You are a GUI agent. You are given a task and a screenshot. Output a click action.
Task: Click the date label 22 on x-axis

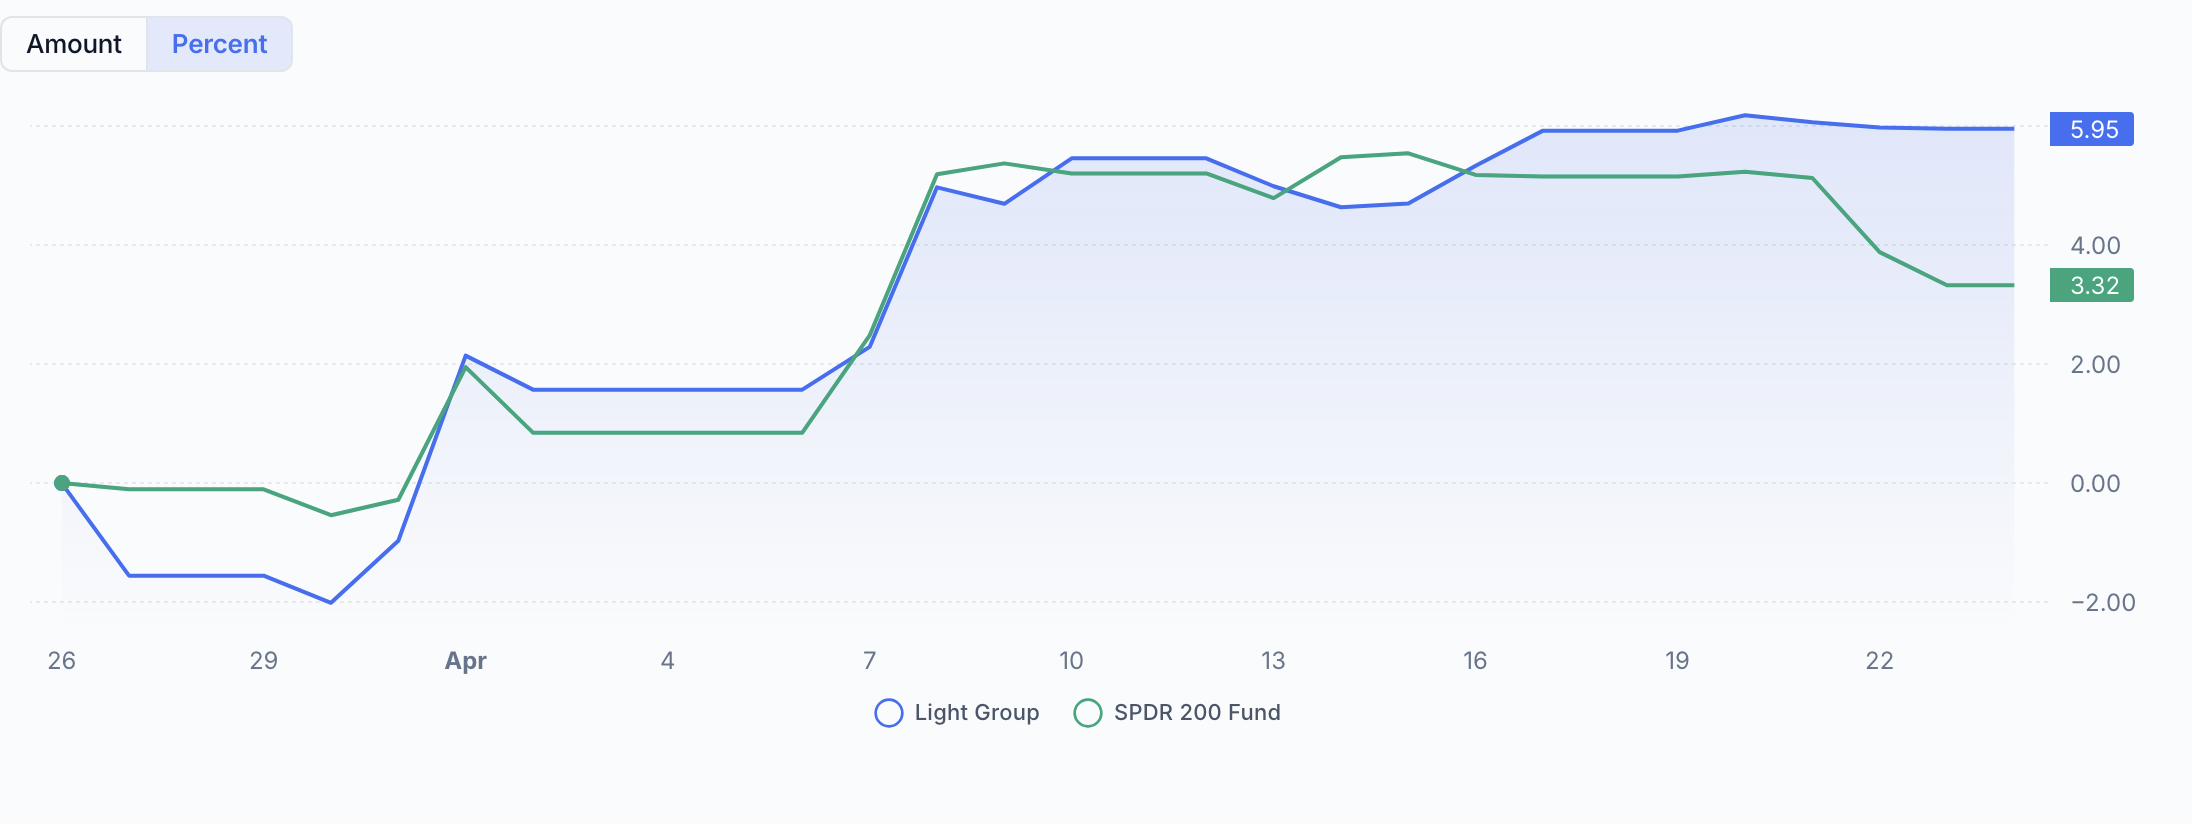tap(1880, 660)
